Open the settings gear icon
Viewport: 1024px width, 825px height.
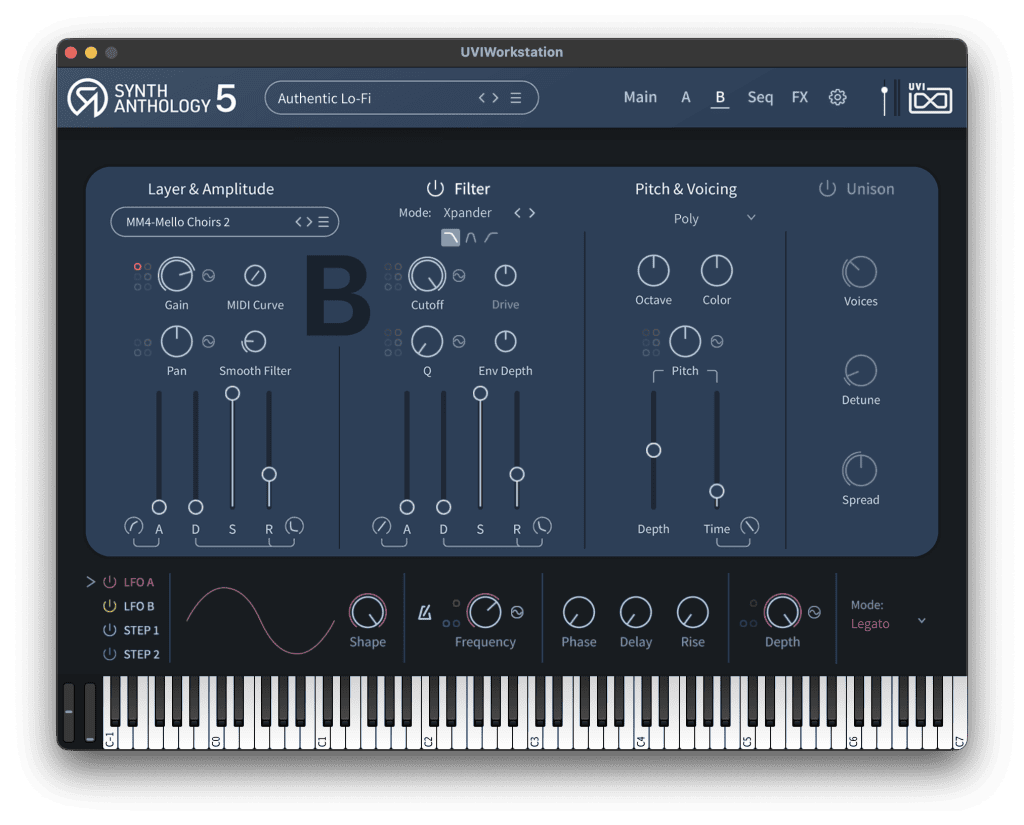pos(837,97)
